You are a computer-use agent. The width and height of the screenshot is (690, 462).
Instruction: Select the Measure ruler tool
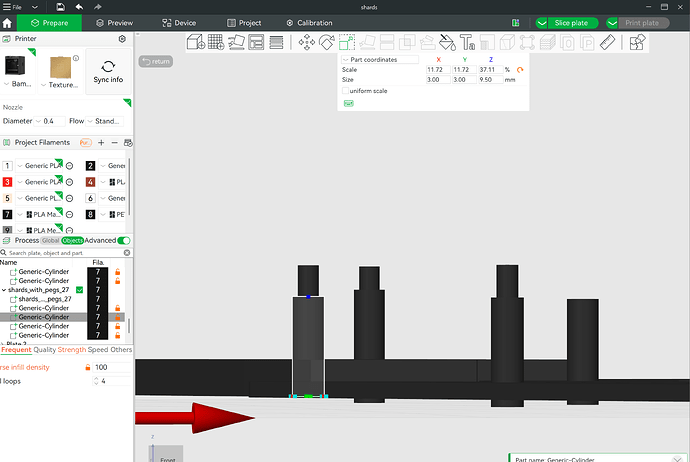607,42
